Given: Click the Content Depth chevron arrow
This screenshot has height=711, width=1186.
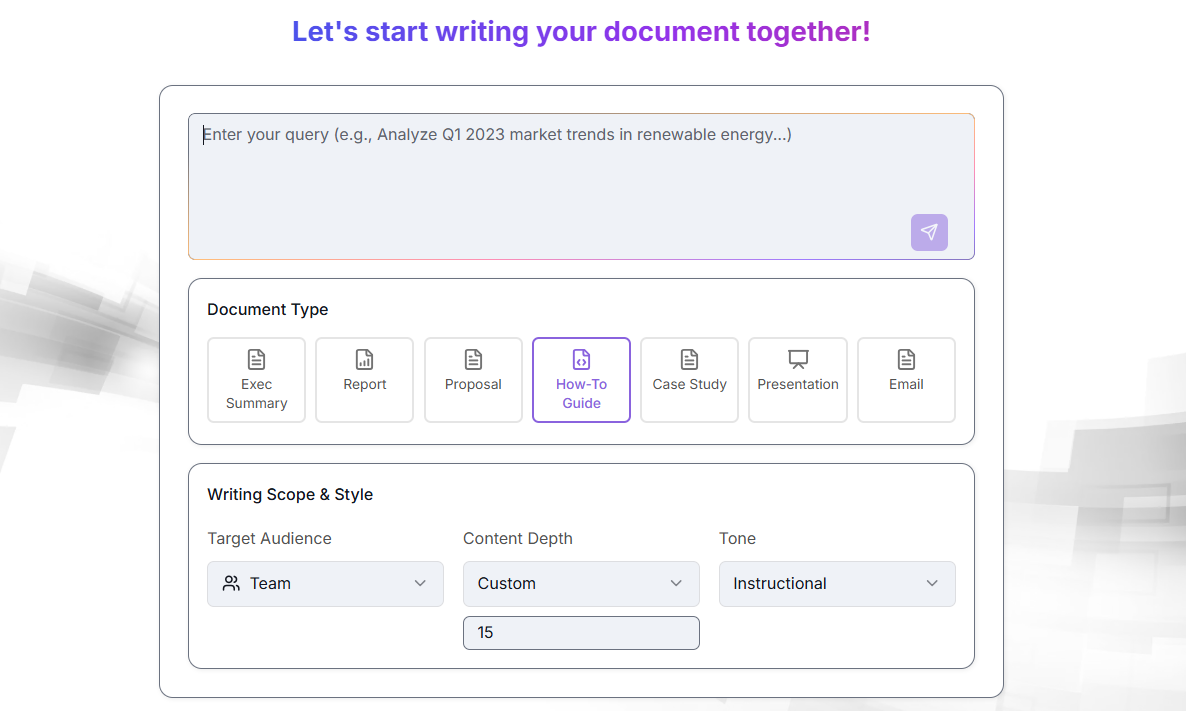Looking at the screenshot, I should (676, 583).
